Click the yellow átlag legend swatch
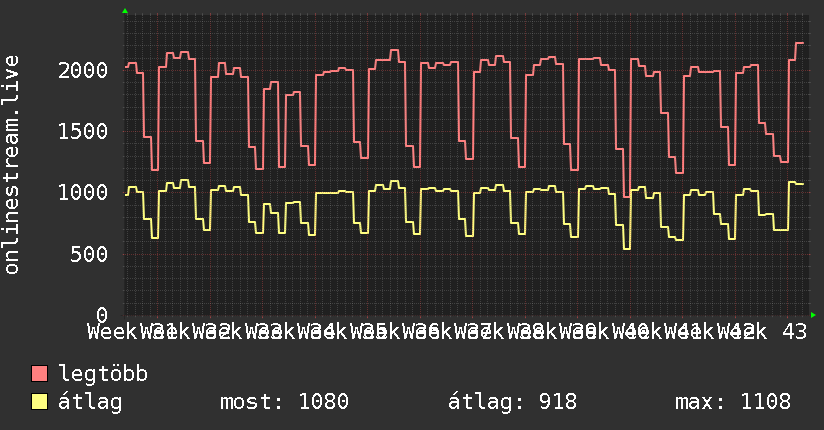824x430 pixels. coord(39,402)
